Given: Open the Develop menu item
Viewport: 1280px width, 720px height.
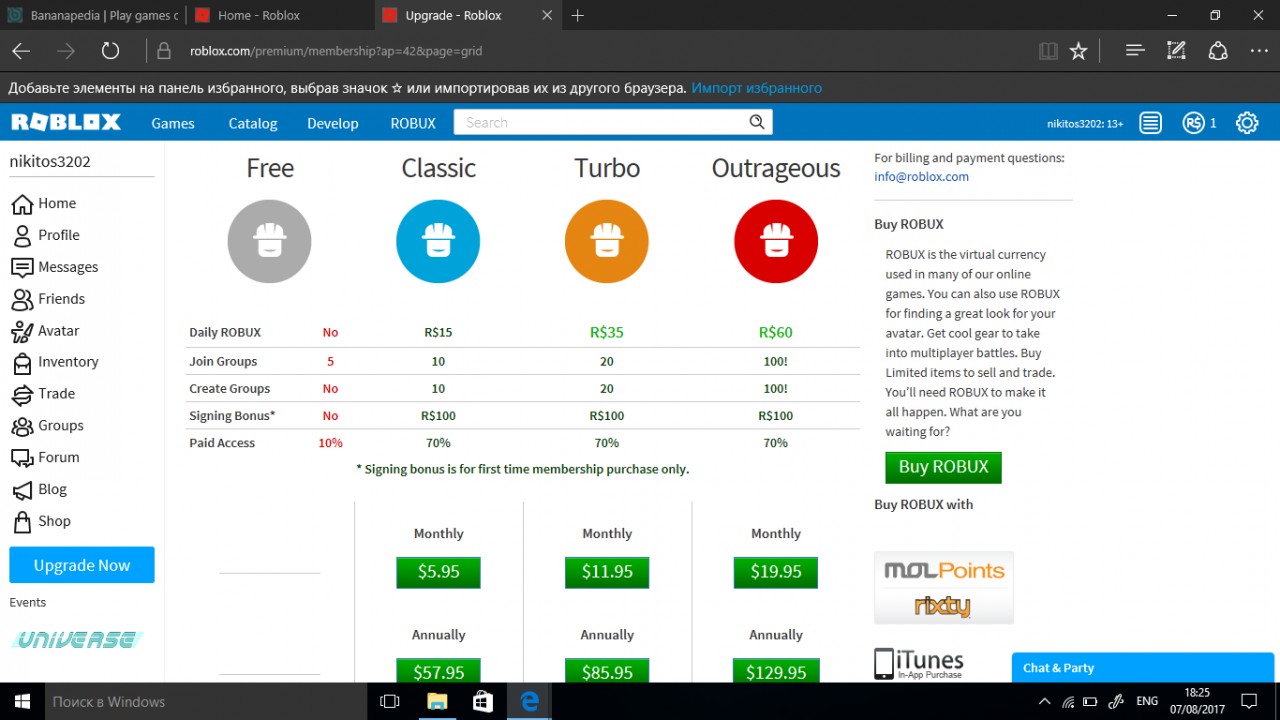Looking at the screenshot, I should click(333, 123).
